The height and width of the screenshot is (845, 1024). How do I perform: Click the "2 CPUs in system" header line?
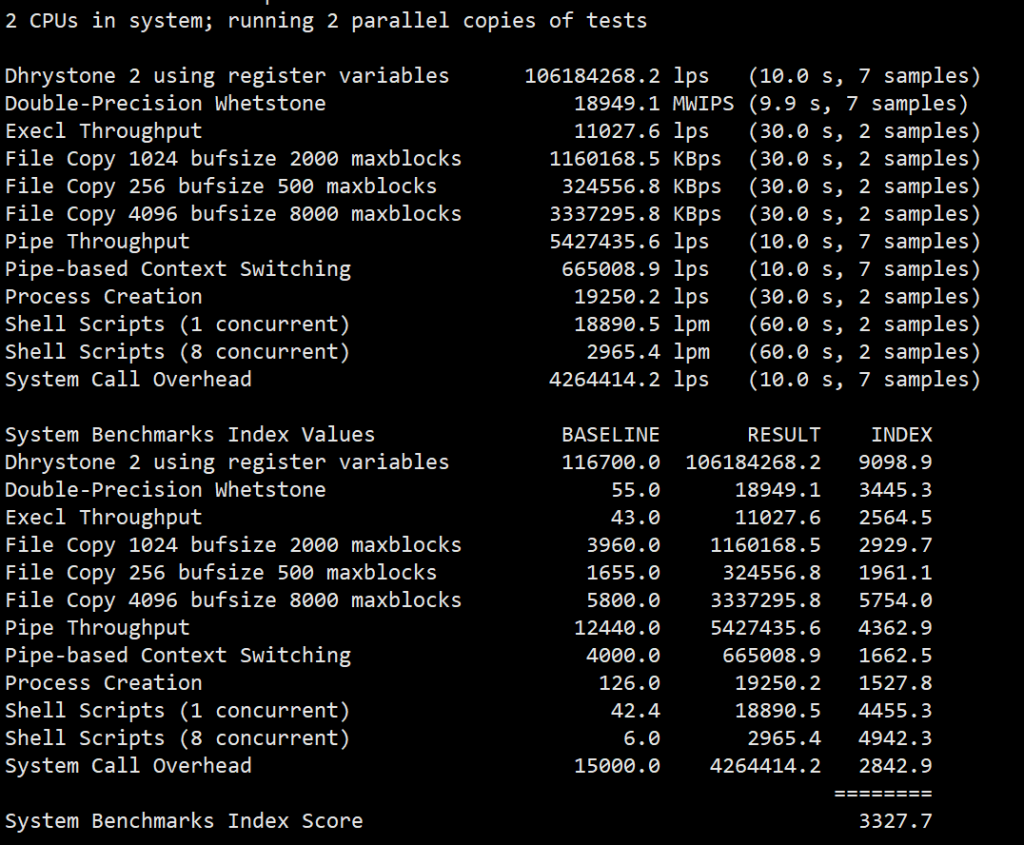click(x=326, y=21)
